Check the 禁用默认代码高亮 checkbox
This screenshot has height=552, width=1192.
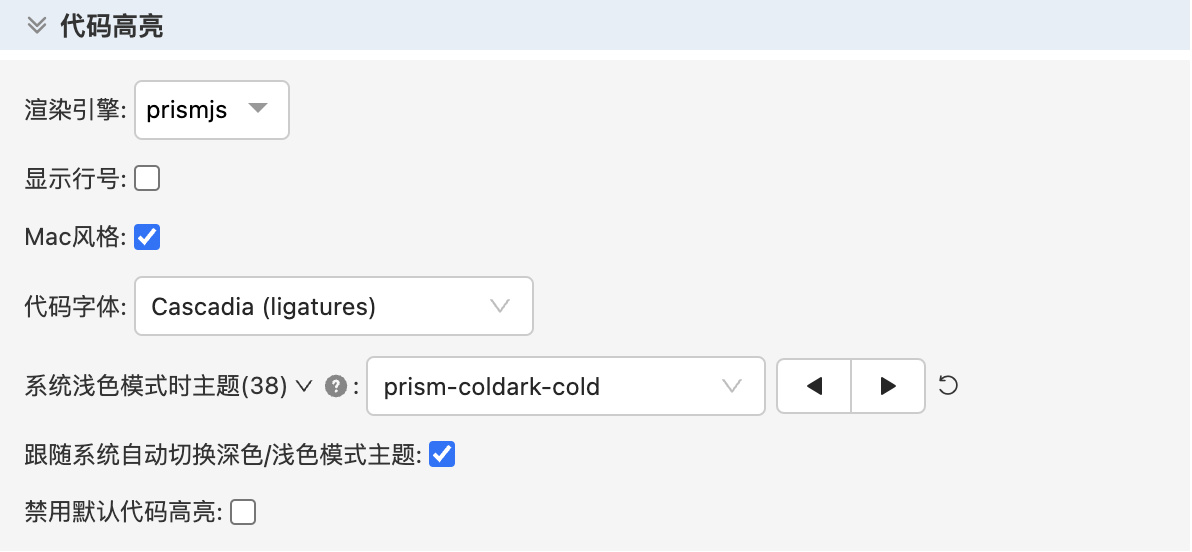click(x=243, y=513)
